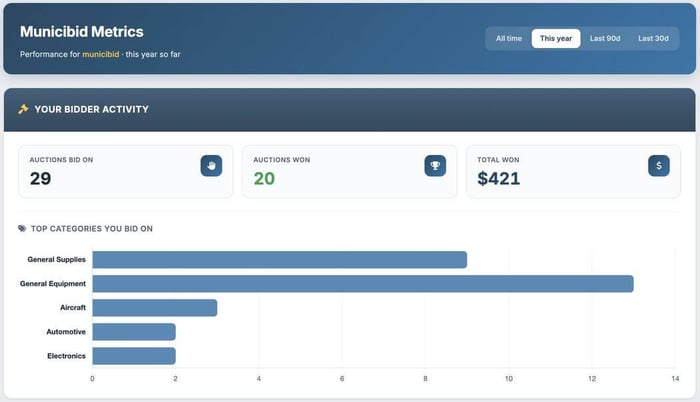
Task: Click the Total Won value $421
Action: [x=499, y=179]
